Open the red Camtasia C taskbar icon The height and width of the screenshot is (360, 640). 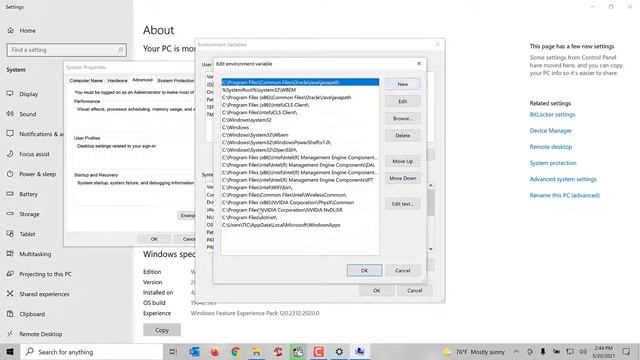[318, 351]
